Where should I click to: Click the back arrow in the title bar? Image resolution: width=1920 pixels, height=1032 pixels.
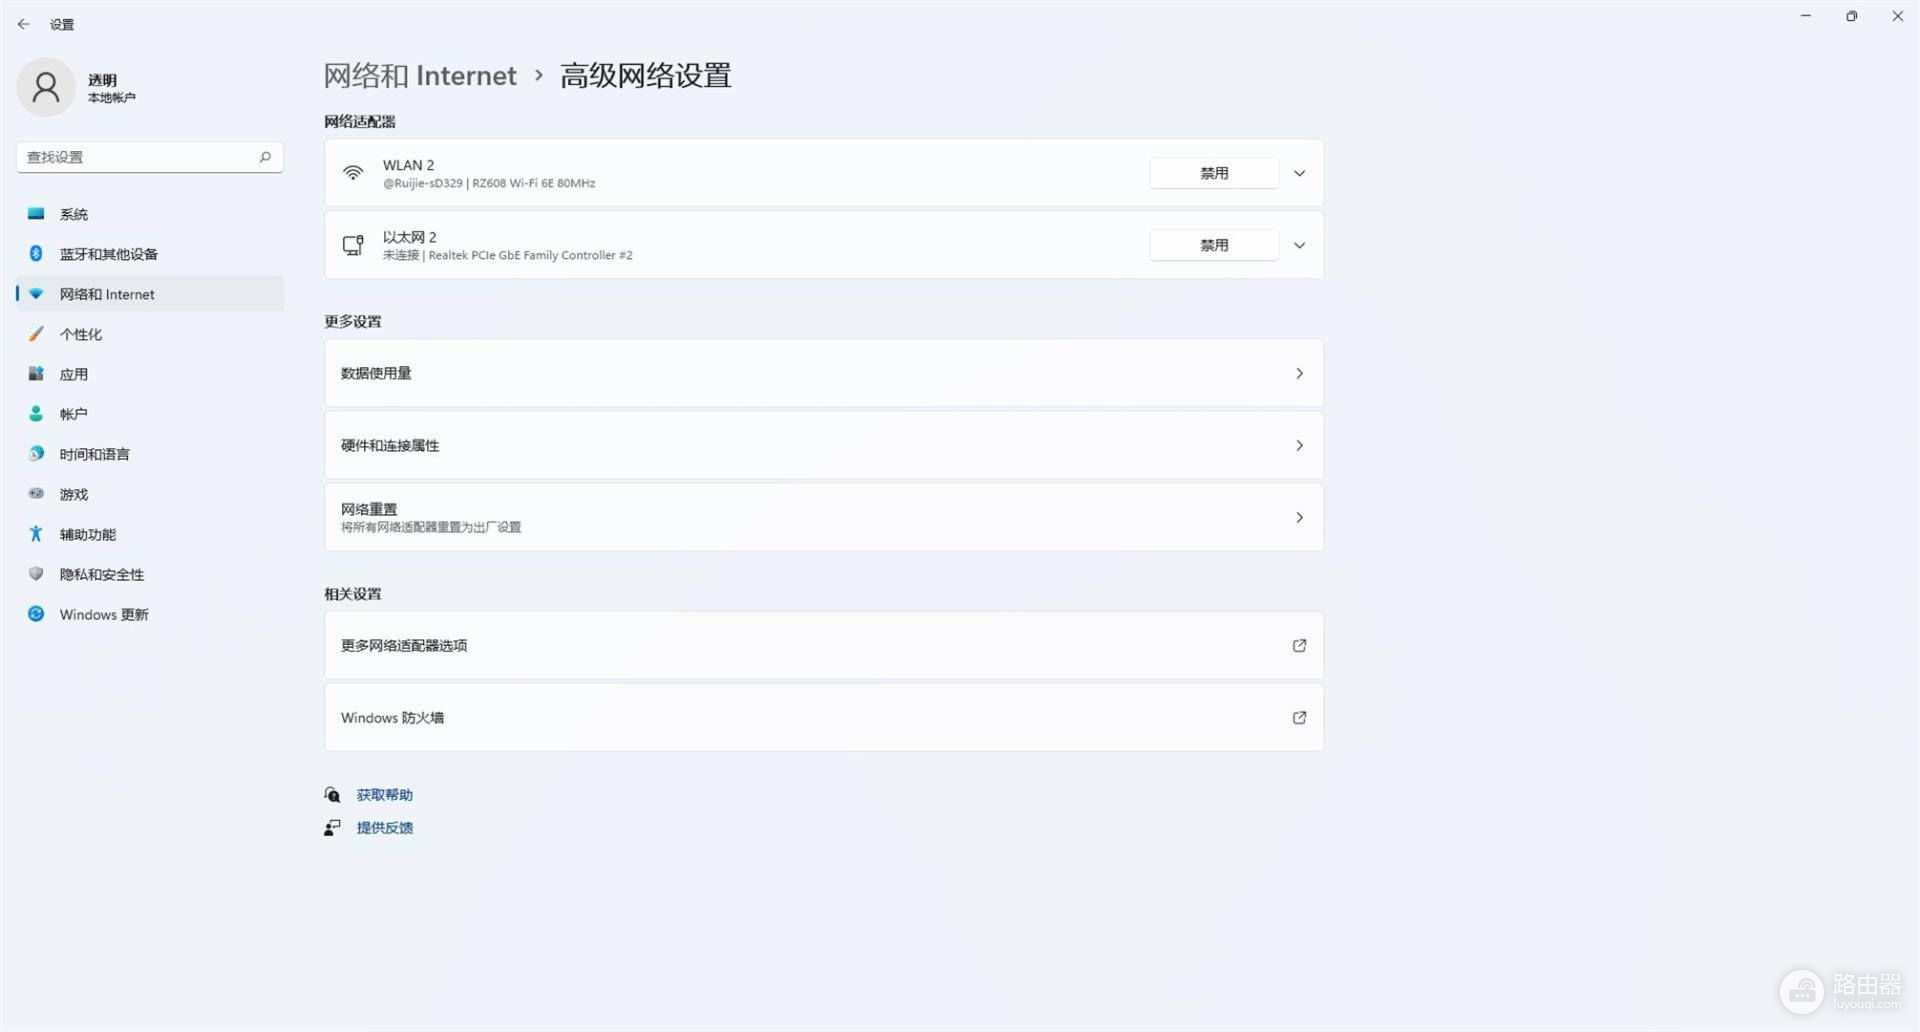click(x=24, y=24)
